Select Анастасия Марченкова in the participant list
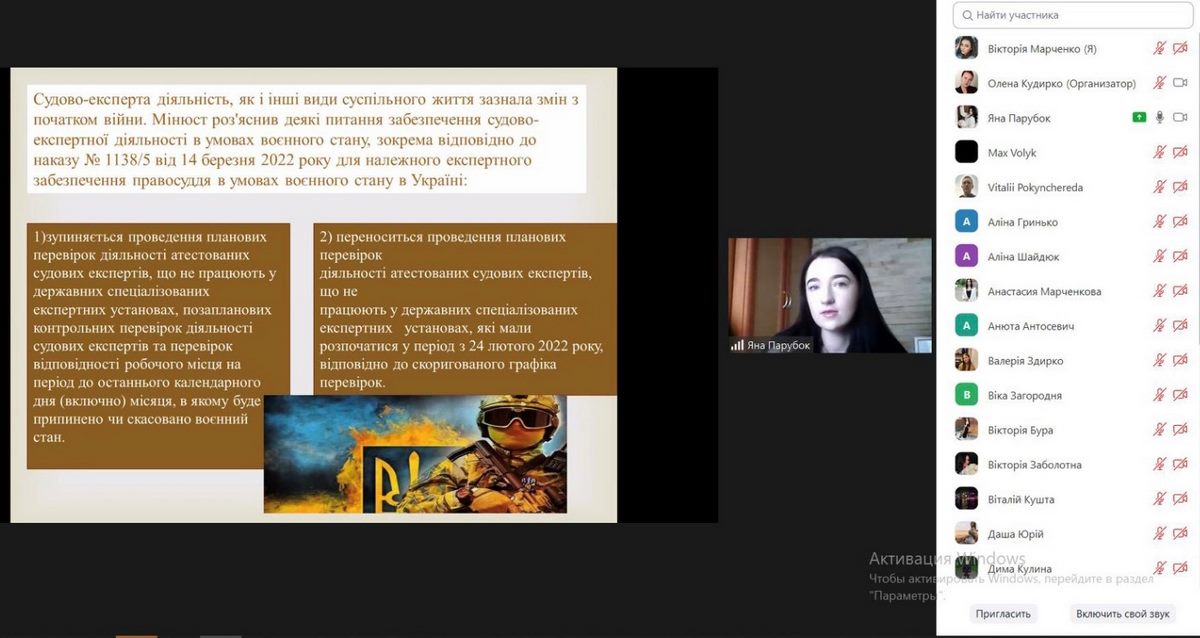Viewport: 1200px width, 638px height. [1044, 292]
